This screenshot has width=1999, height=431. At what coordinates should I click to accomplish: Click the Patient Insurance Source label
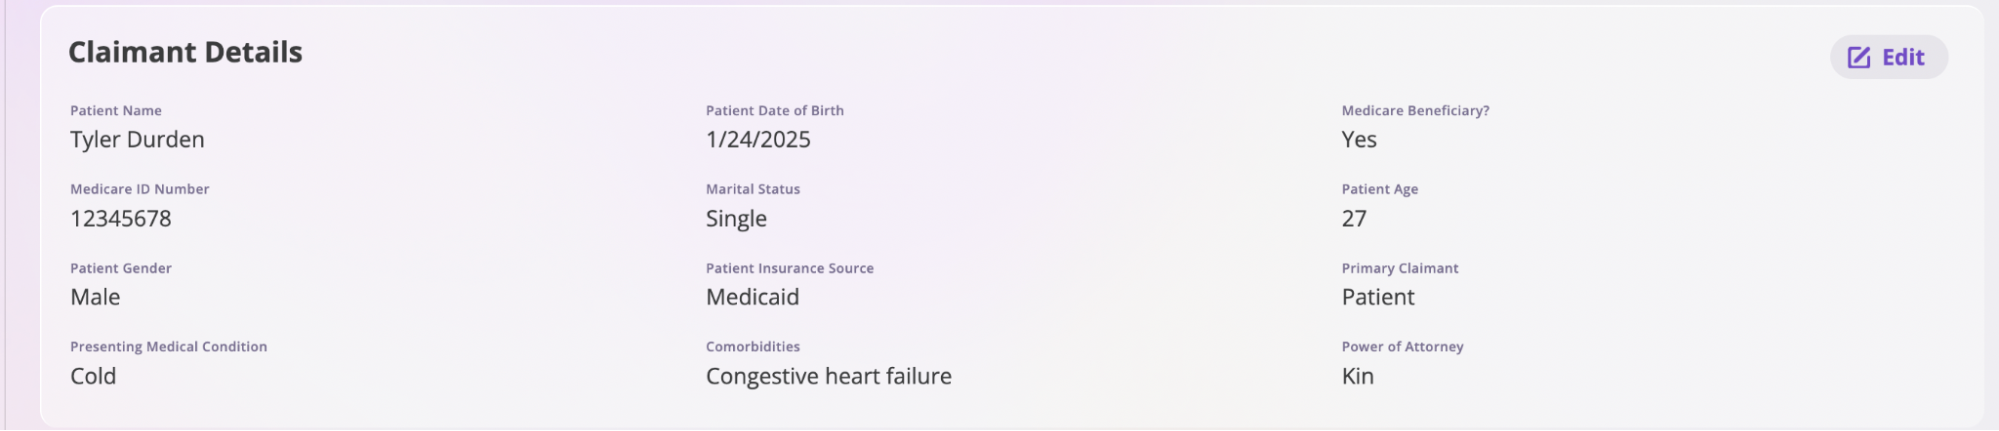pyautogui.click(x=790, y=268)
